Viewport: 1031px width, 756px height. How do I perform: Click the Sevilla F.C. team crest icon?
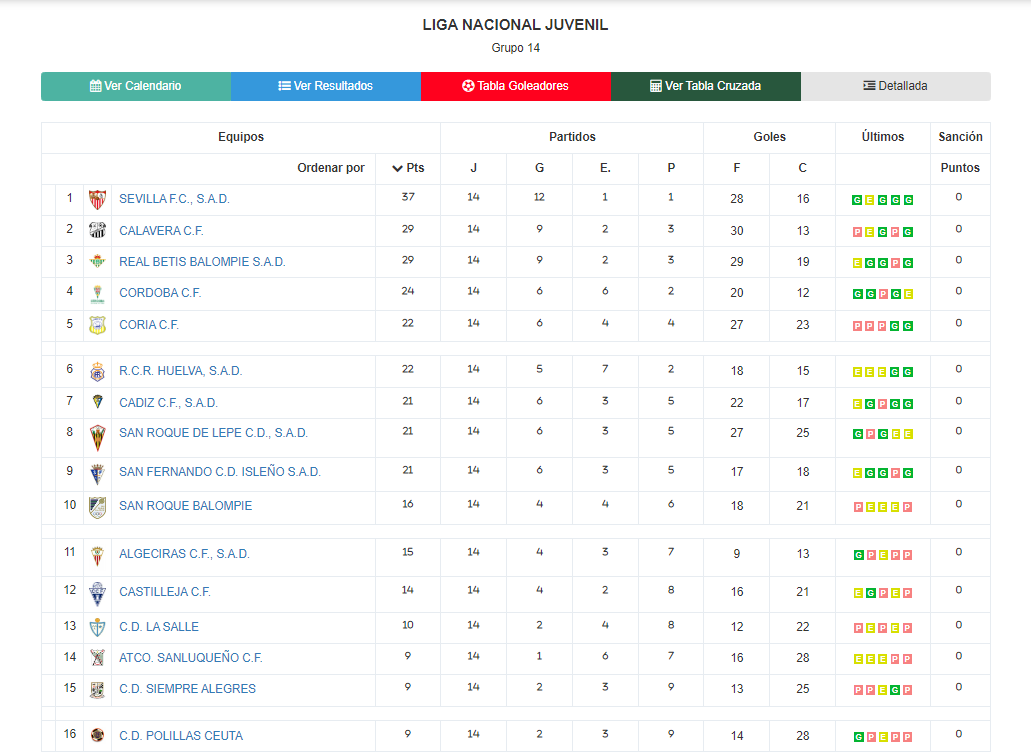(97, 199)
